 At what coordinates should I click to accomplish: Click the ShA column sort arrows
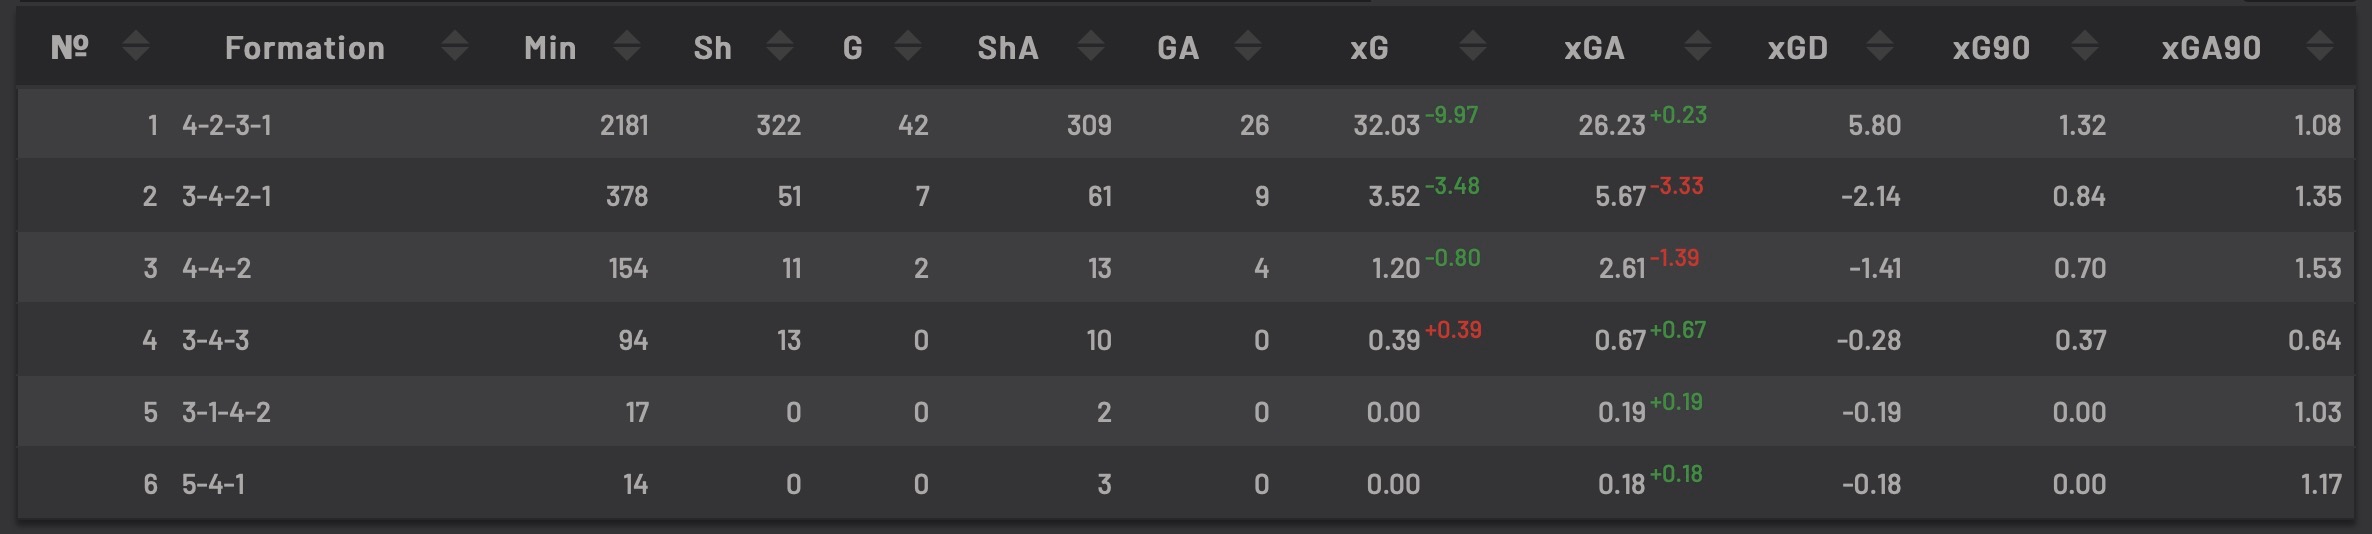click(1091, 46)
